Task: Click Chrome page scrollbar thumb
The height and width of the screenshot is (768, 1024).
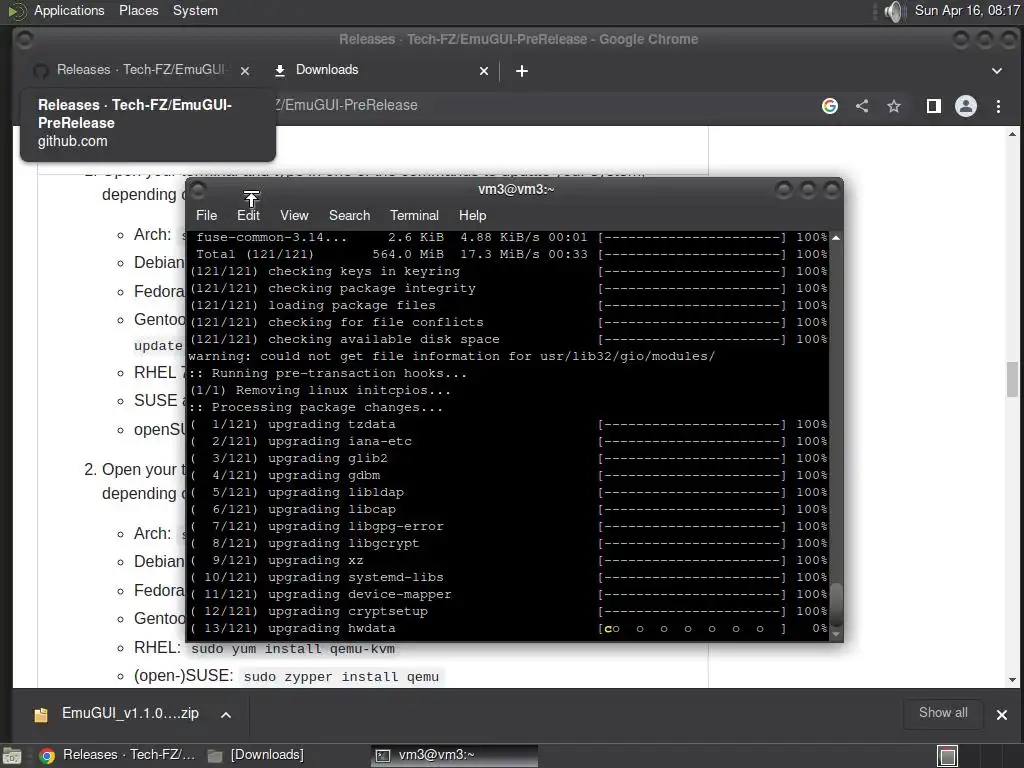Action: coord(1012,379)
